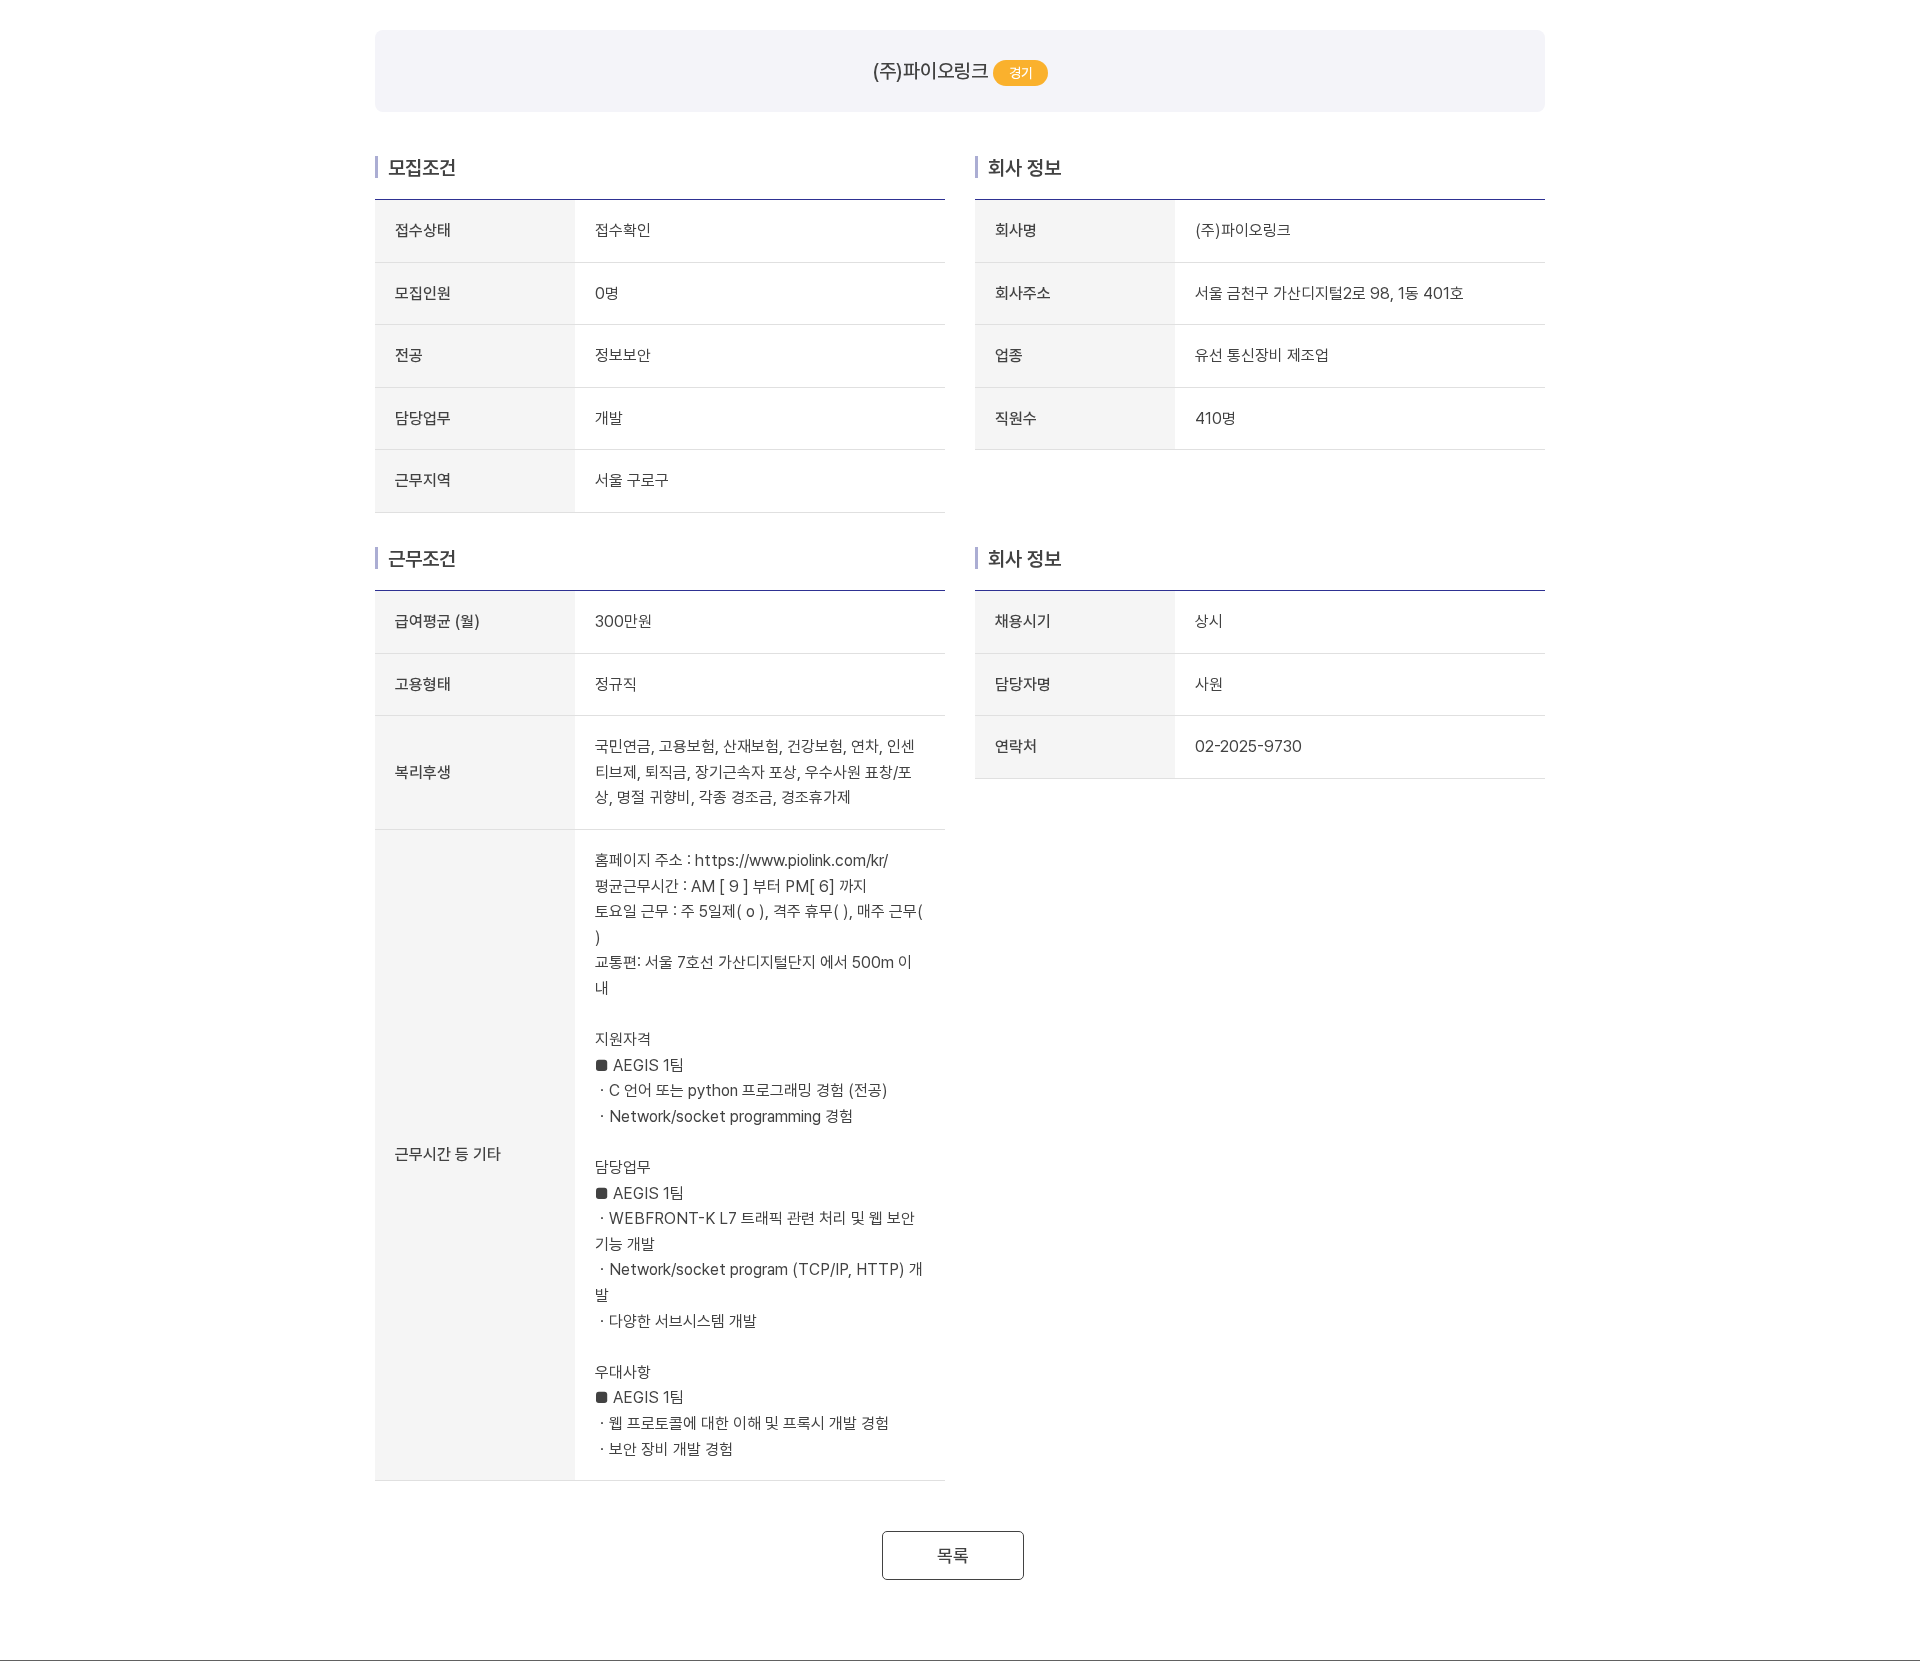Click the 전공 label cell

click(475, 356)
